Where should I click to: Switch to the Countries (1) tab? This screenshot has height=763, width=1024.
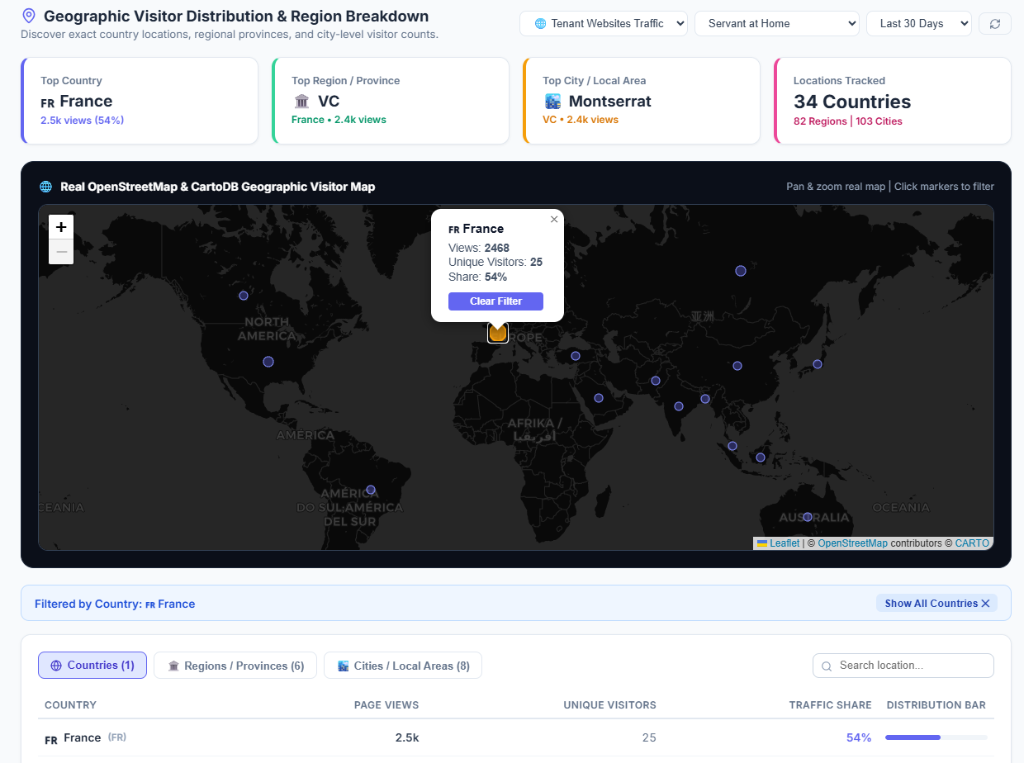click(x=92, y=665)
